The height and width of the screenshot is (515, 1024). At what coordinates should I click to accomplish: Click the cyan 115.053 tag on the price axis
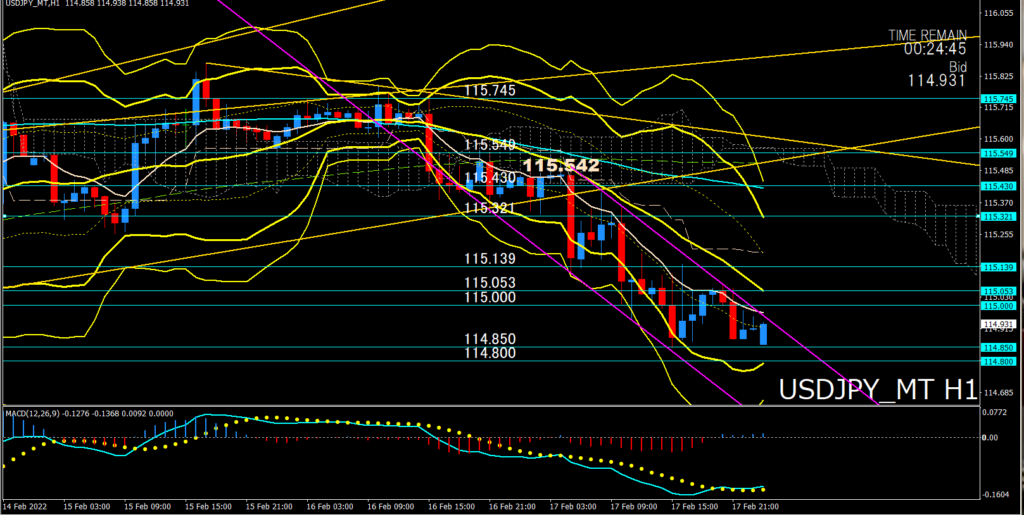[997, 291]
